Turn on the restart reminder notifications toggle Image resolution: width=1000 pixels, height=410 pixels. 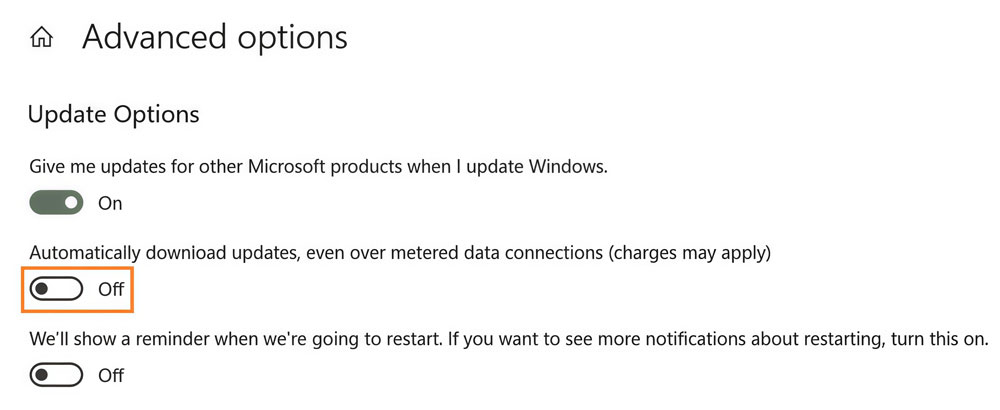(56, 376)
